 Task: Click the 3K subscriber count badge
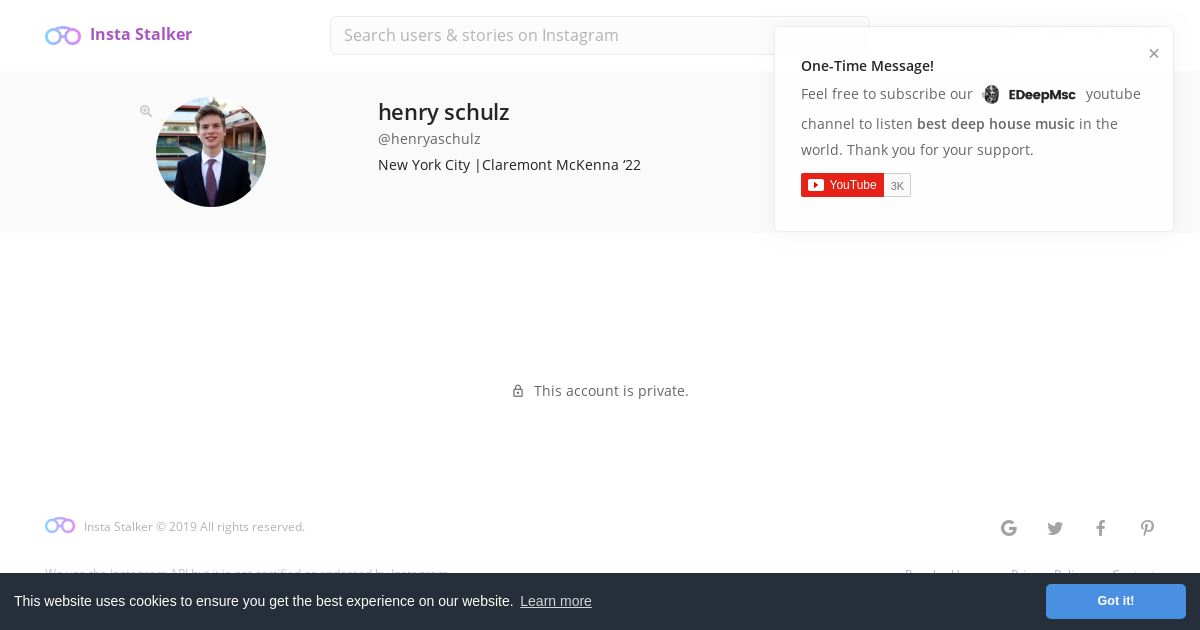(897, 185)
